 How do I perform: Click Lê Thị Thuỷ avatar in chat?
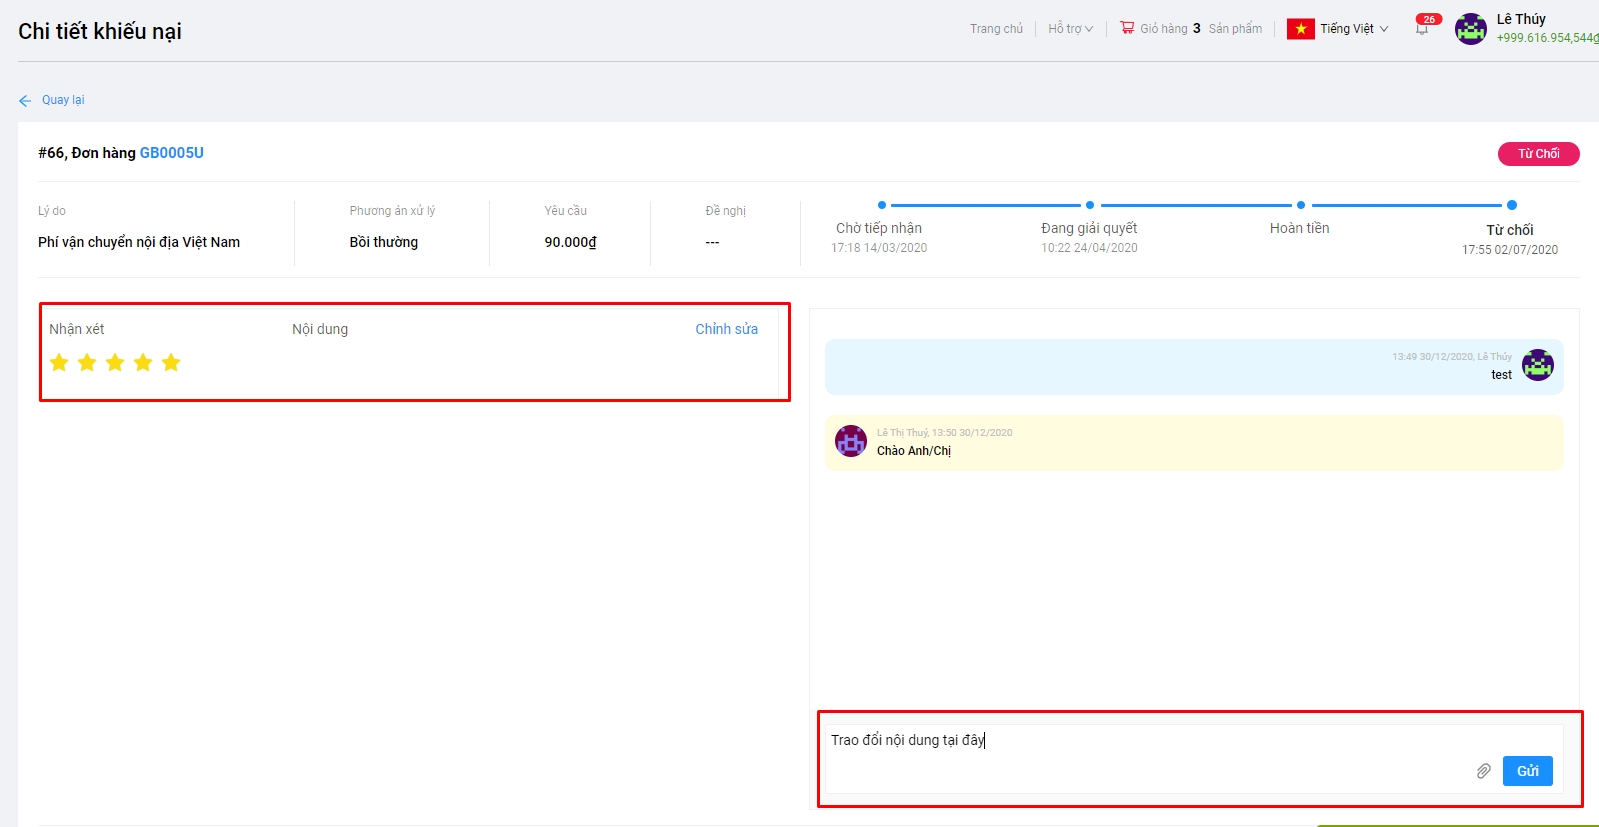[851, 441]
